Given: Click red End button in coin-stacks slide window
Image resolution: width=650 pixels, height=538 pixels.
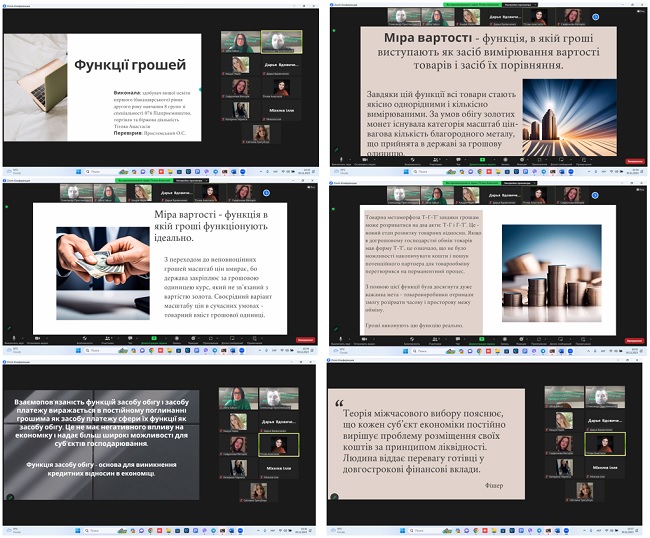Looking at the screenshot, I should 634,341.
